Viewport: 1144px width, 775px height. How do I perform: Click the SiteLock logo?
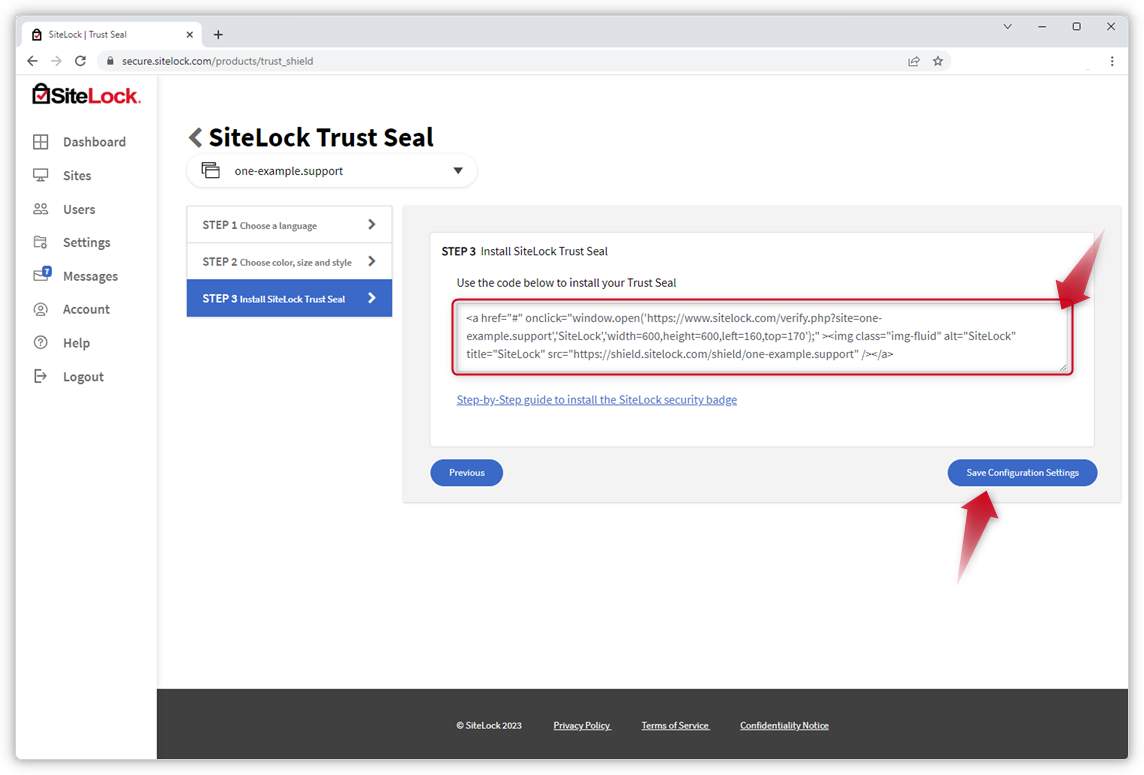(85, 94)
